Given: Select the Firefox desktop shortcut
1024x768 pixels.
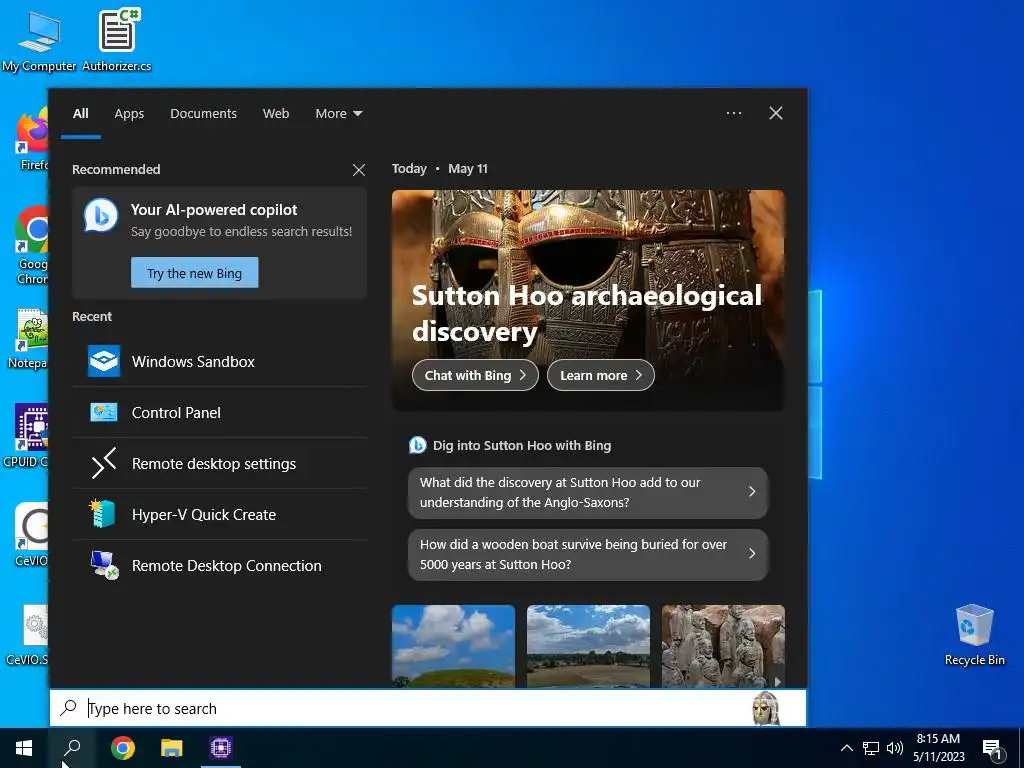Looking at the screenshot, I should tap(31, 140).
